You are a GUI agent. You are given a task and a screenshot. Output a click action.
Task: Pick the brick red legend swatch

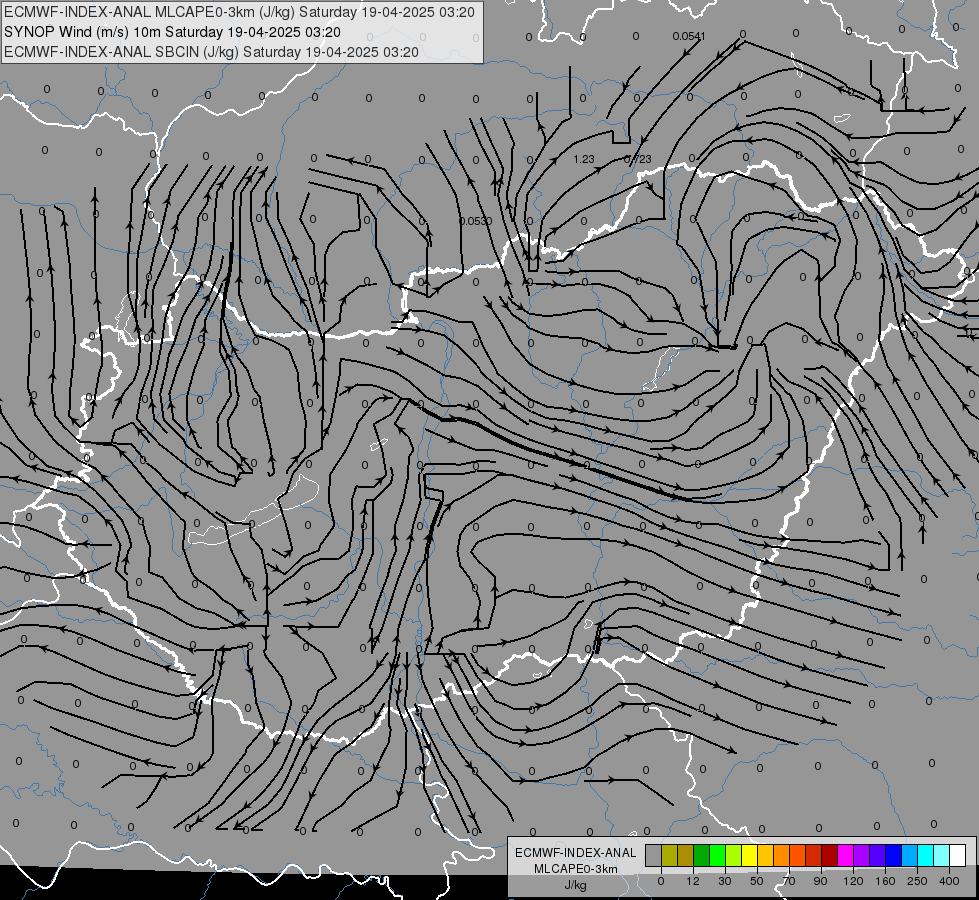click(x=814, y=855)
